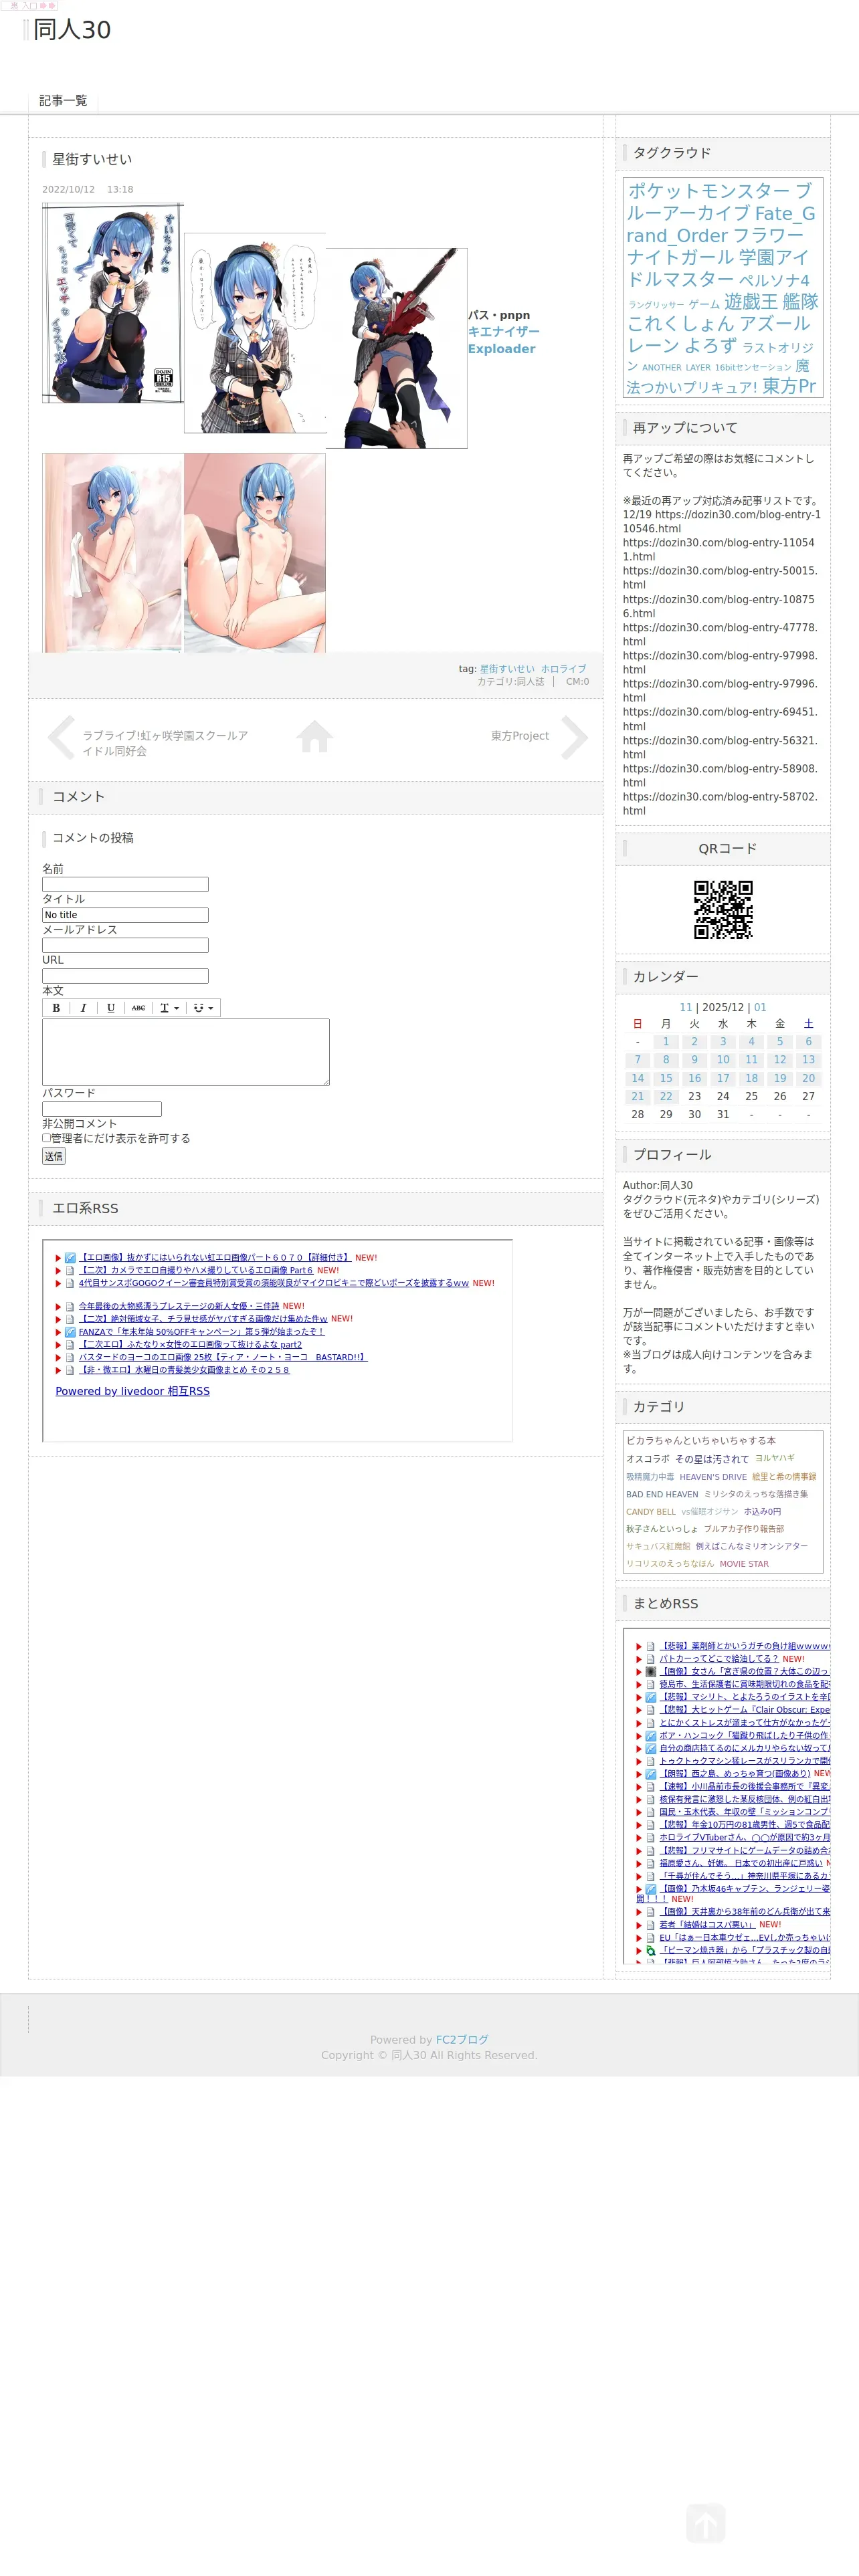The image size is (859, 2576).
Task: Select calendar day 10
Action: pos(723,1060)
